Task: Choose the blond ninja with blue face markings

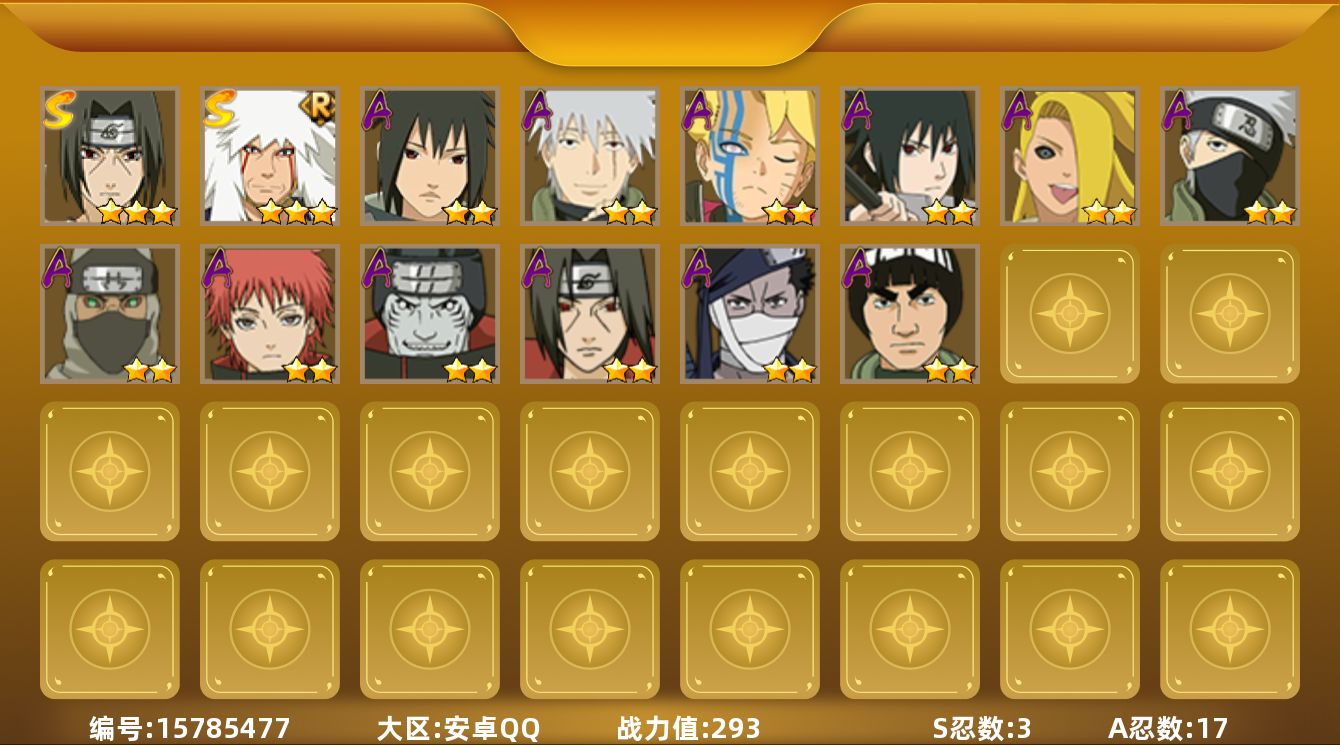Action: (x=750, y=156)
